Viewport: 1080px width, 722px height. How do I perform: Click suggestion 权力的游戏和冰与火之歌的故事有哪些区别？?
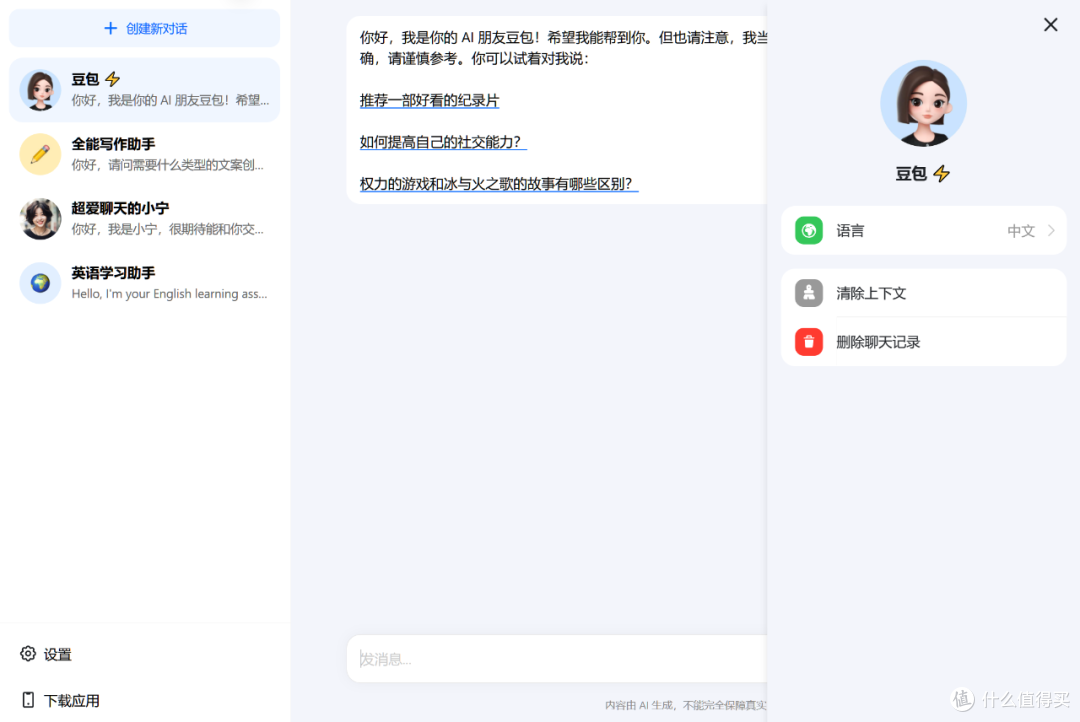pos(499,184)
